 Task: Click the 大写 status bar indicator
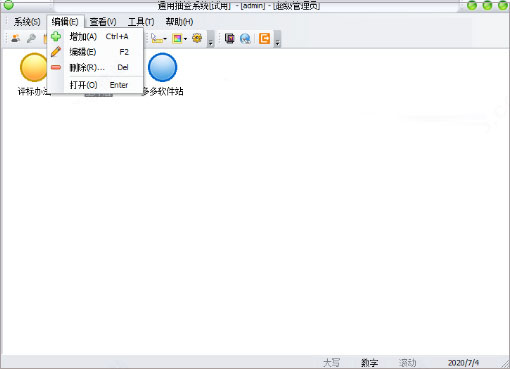click(x=331, y=362)
